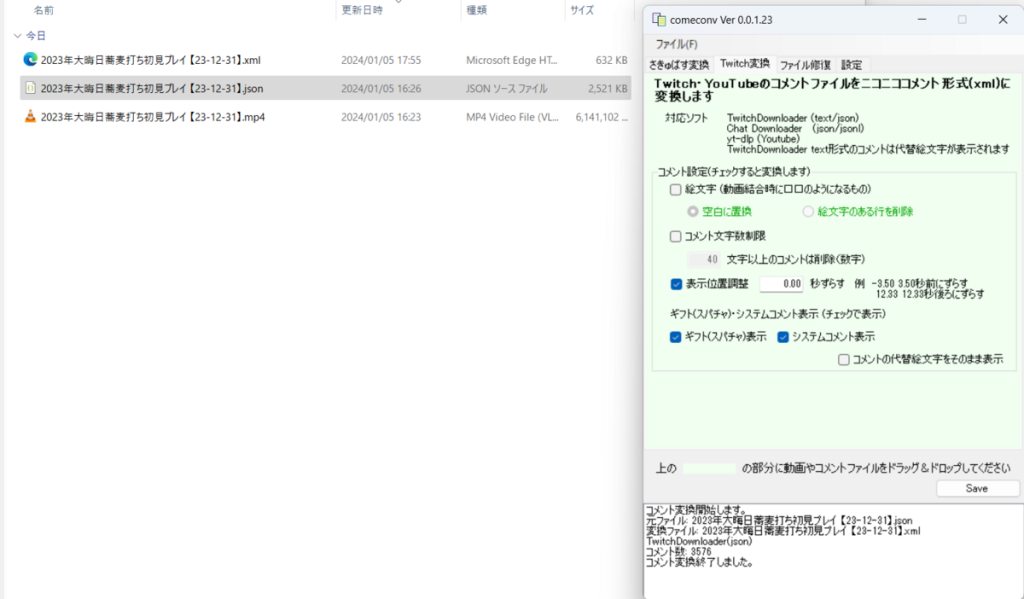
Task: Open the ファイル(F) menu
Action: click(x=676, y=45)
